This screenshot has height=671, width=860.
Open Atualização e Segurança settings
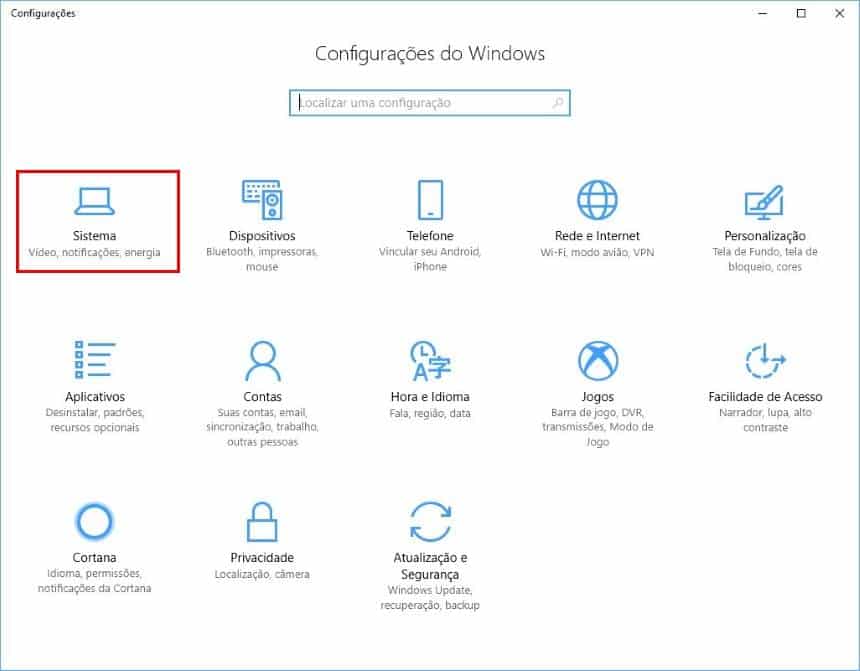pos(429,522)
